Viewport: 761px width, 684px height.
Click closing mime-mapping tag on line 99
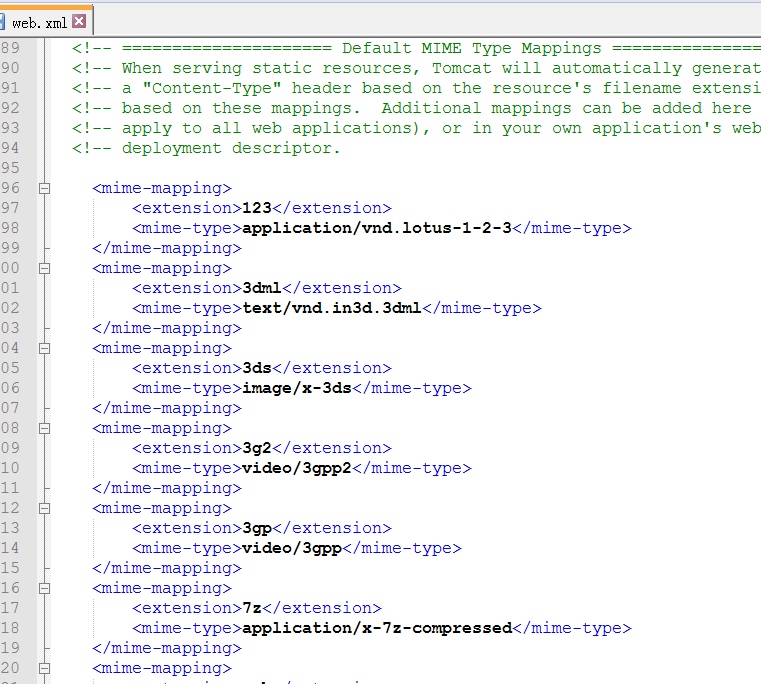pos(167,248)
